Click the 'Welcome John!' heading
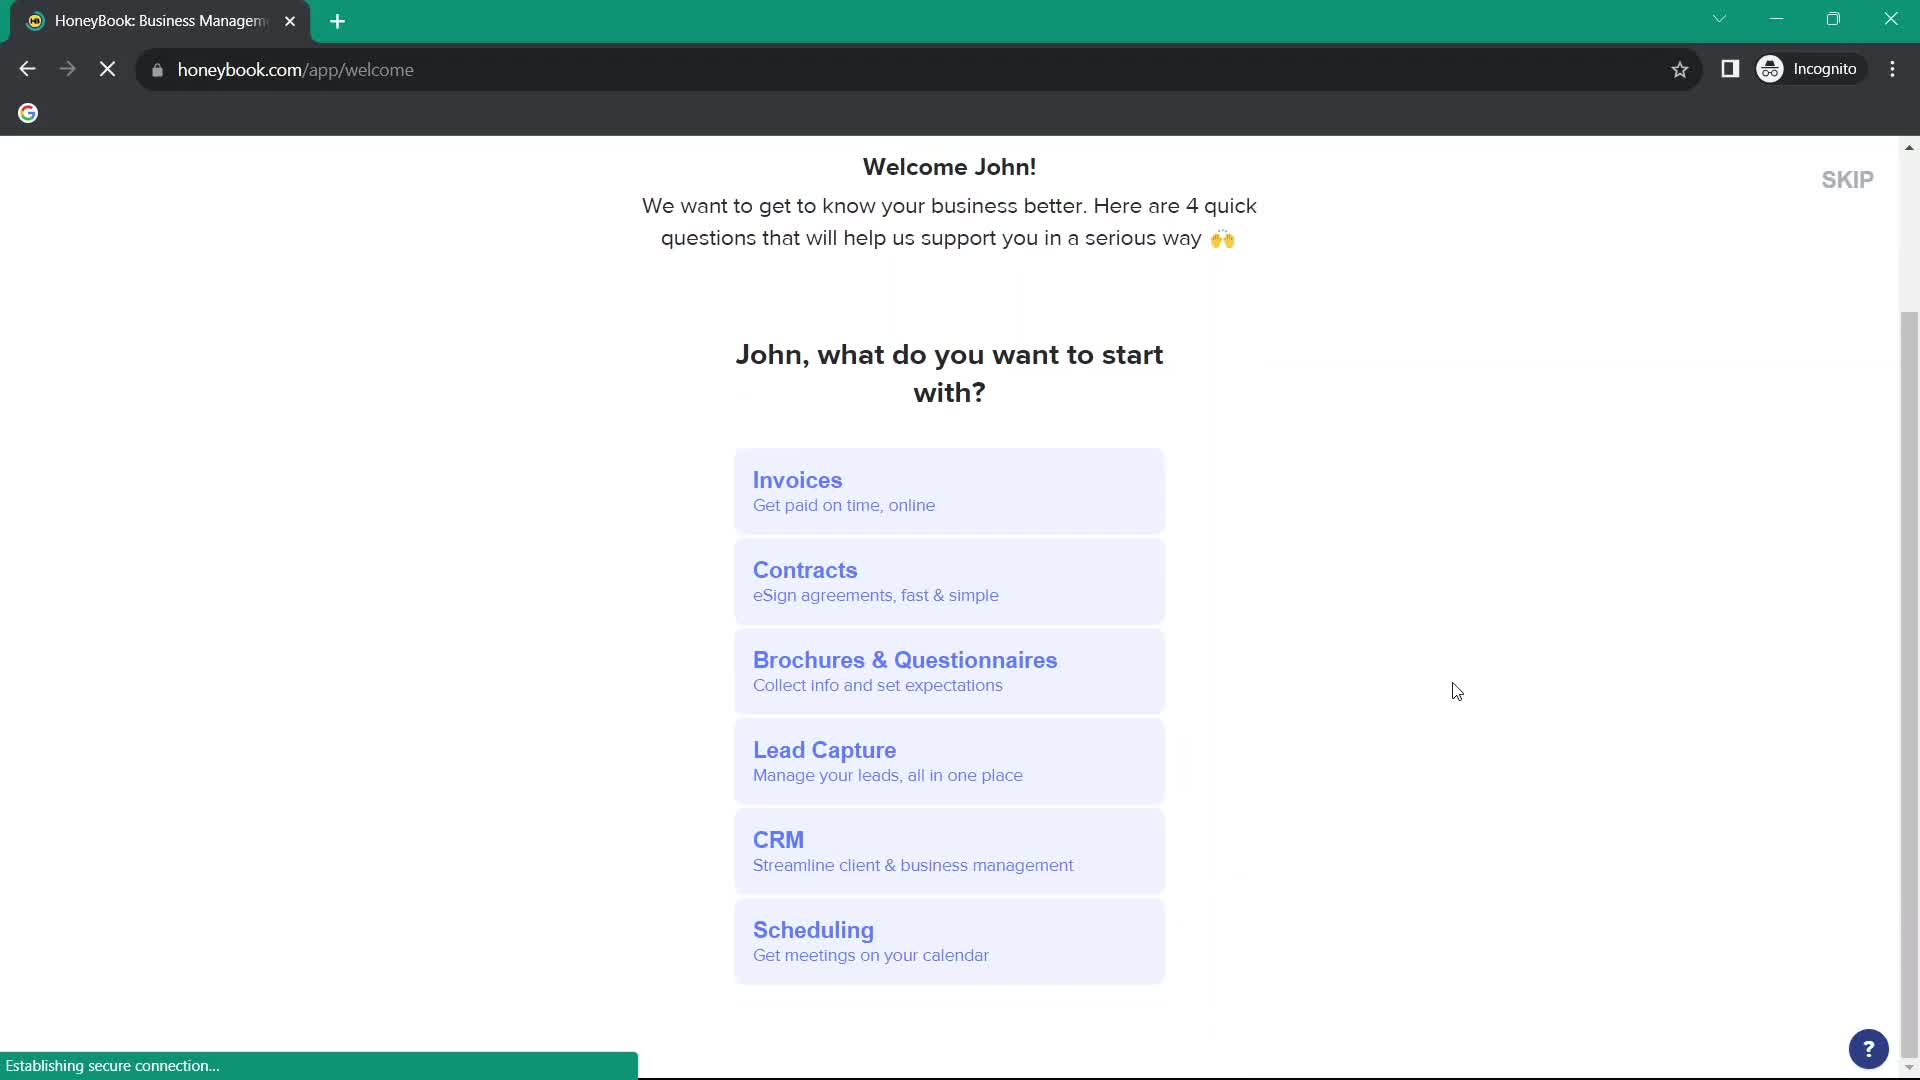 [x=949, y=167]
